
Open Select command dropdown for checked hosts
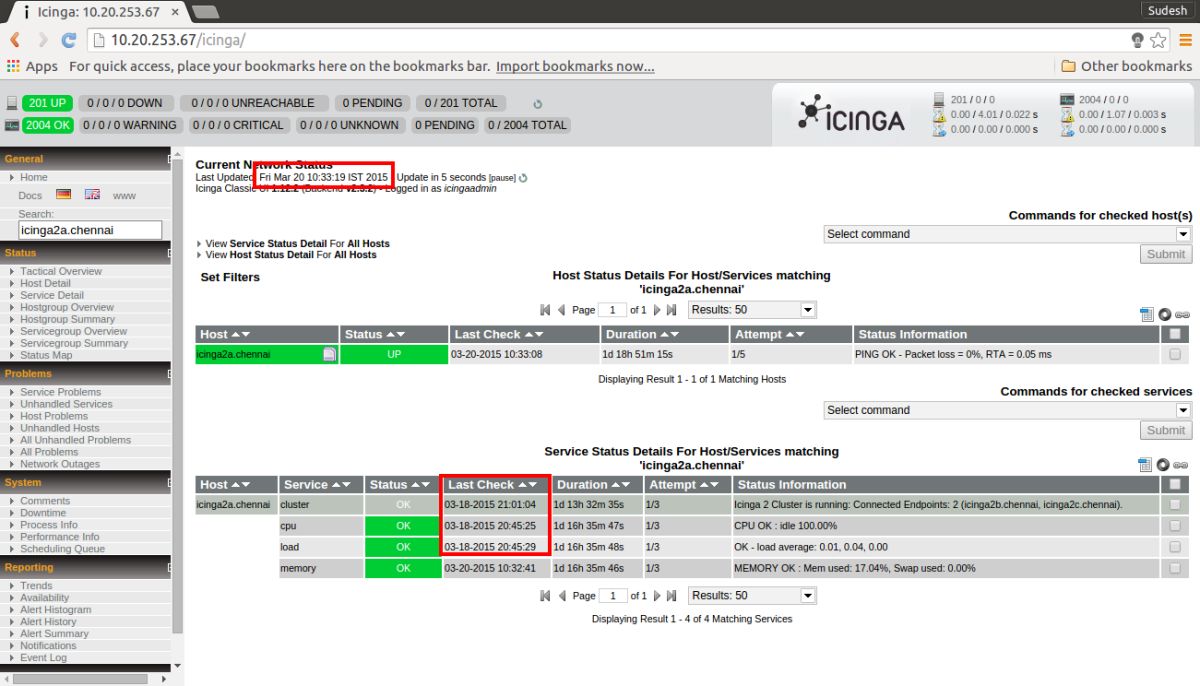[1008, 234]
